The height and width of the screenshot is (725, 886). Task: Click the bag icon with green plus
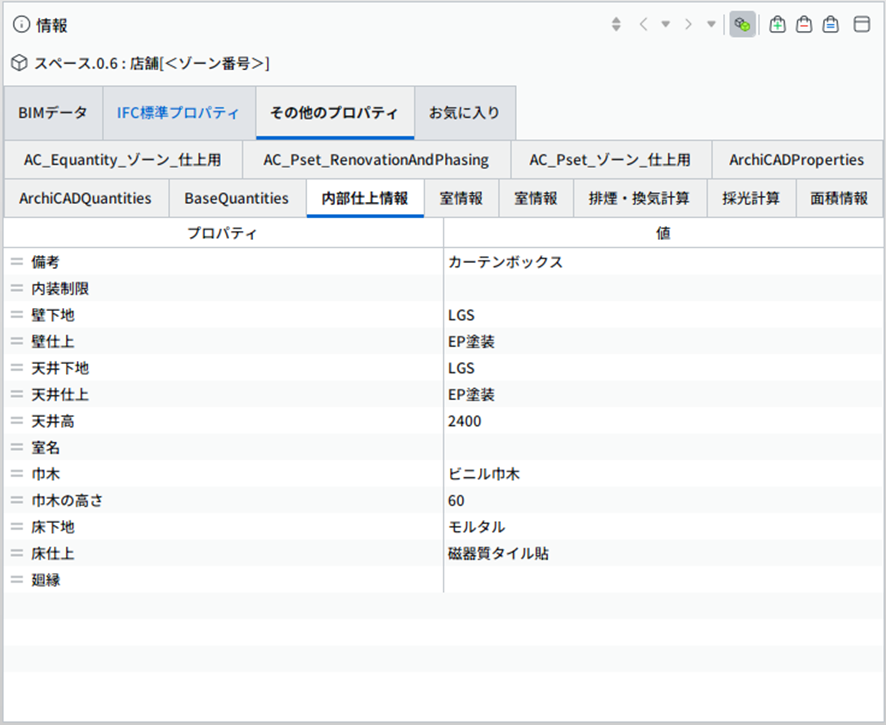778,25
